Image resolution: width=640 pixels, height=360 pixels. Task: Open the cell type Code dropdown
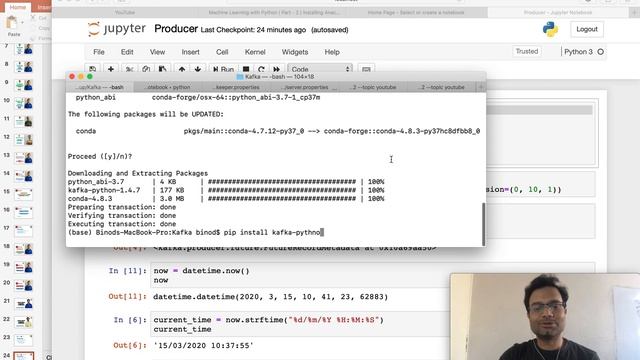tap(320, 69)
